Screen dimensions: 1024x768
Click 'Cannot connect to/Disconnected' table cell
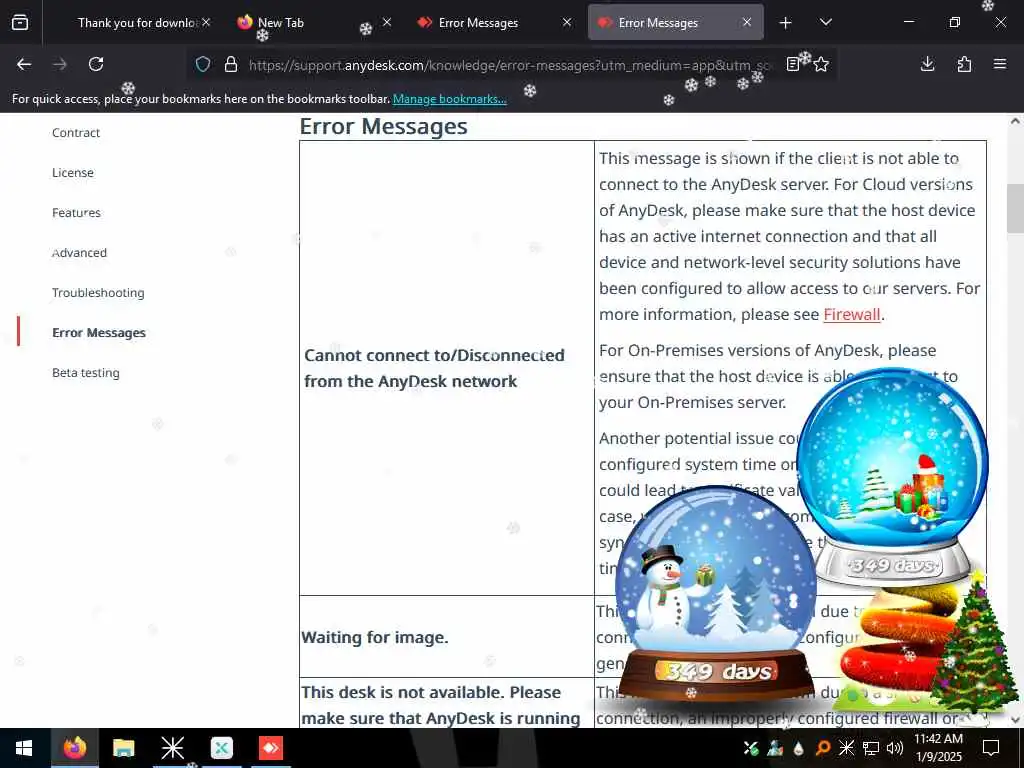(447, 368)
